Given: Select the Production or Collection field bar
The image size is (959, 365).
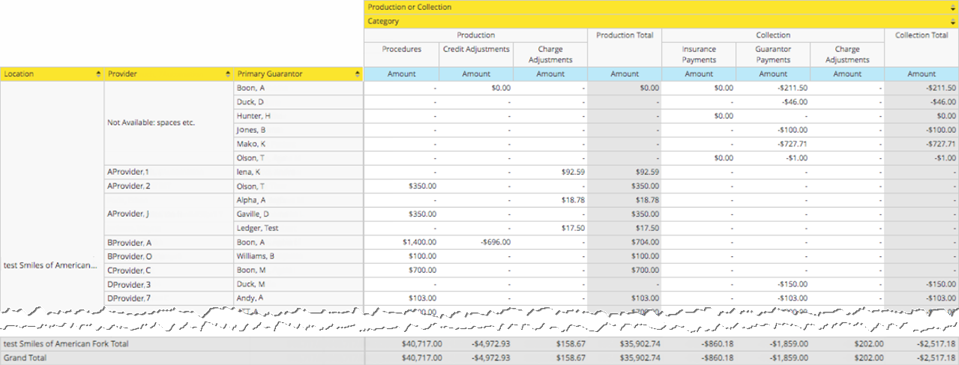Looking at the screenshot, I should tap(661, 7).
